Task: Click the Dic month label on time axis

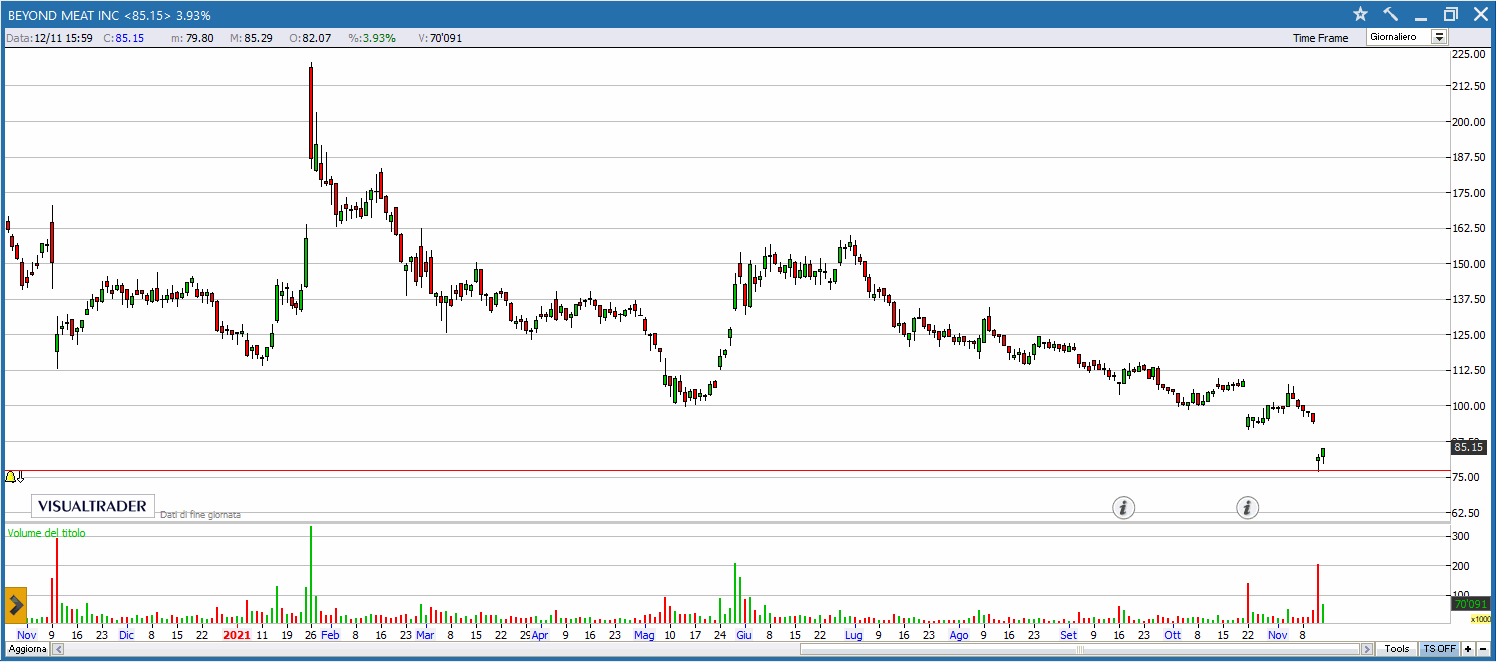Action: pos(126,634)
